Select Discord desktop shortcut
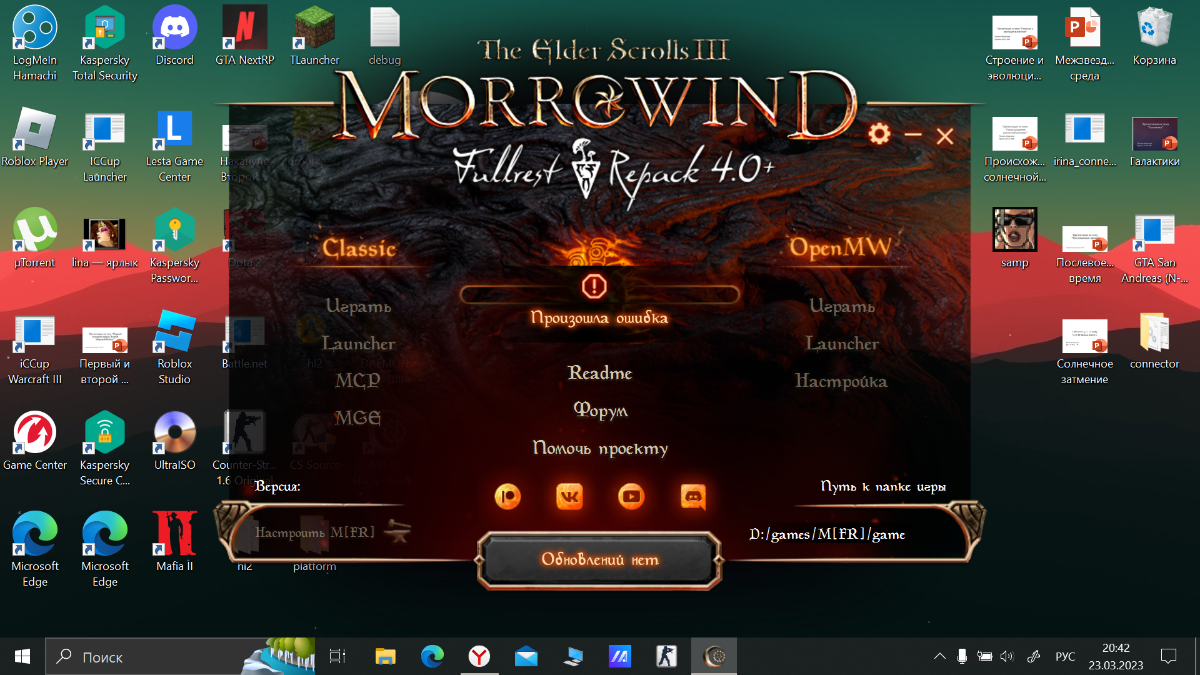The image size is (1200, 675). click(x=175, y=35)
